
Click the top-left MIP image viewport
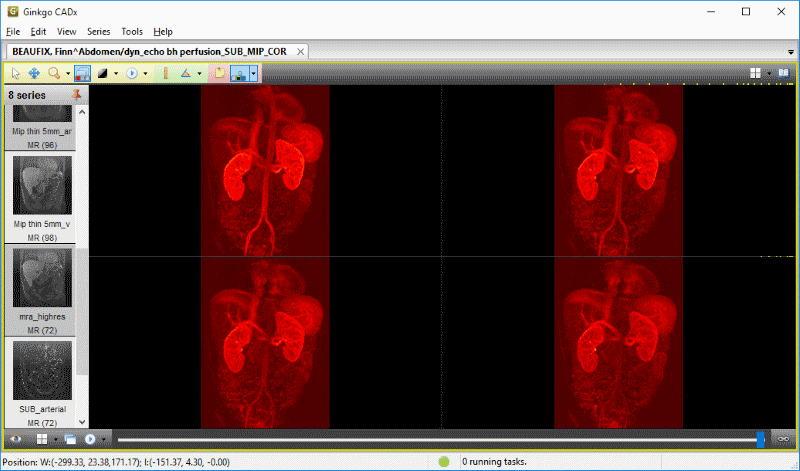(x=265, y=170)
